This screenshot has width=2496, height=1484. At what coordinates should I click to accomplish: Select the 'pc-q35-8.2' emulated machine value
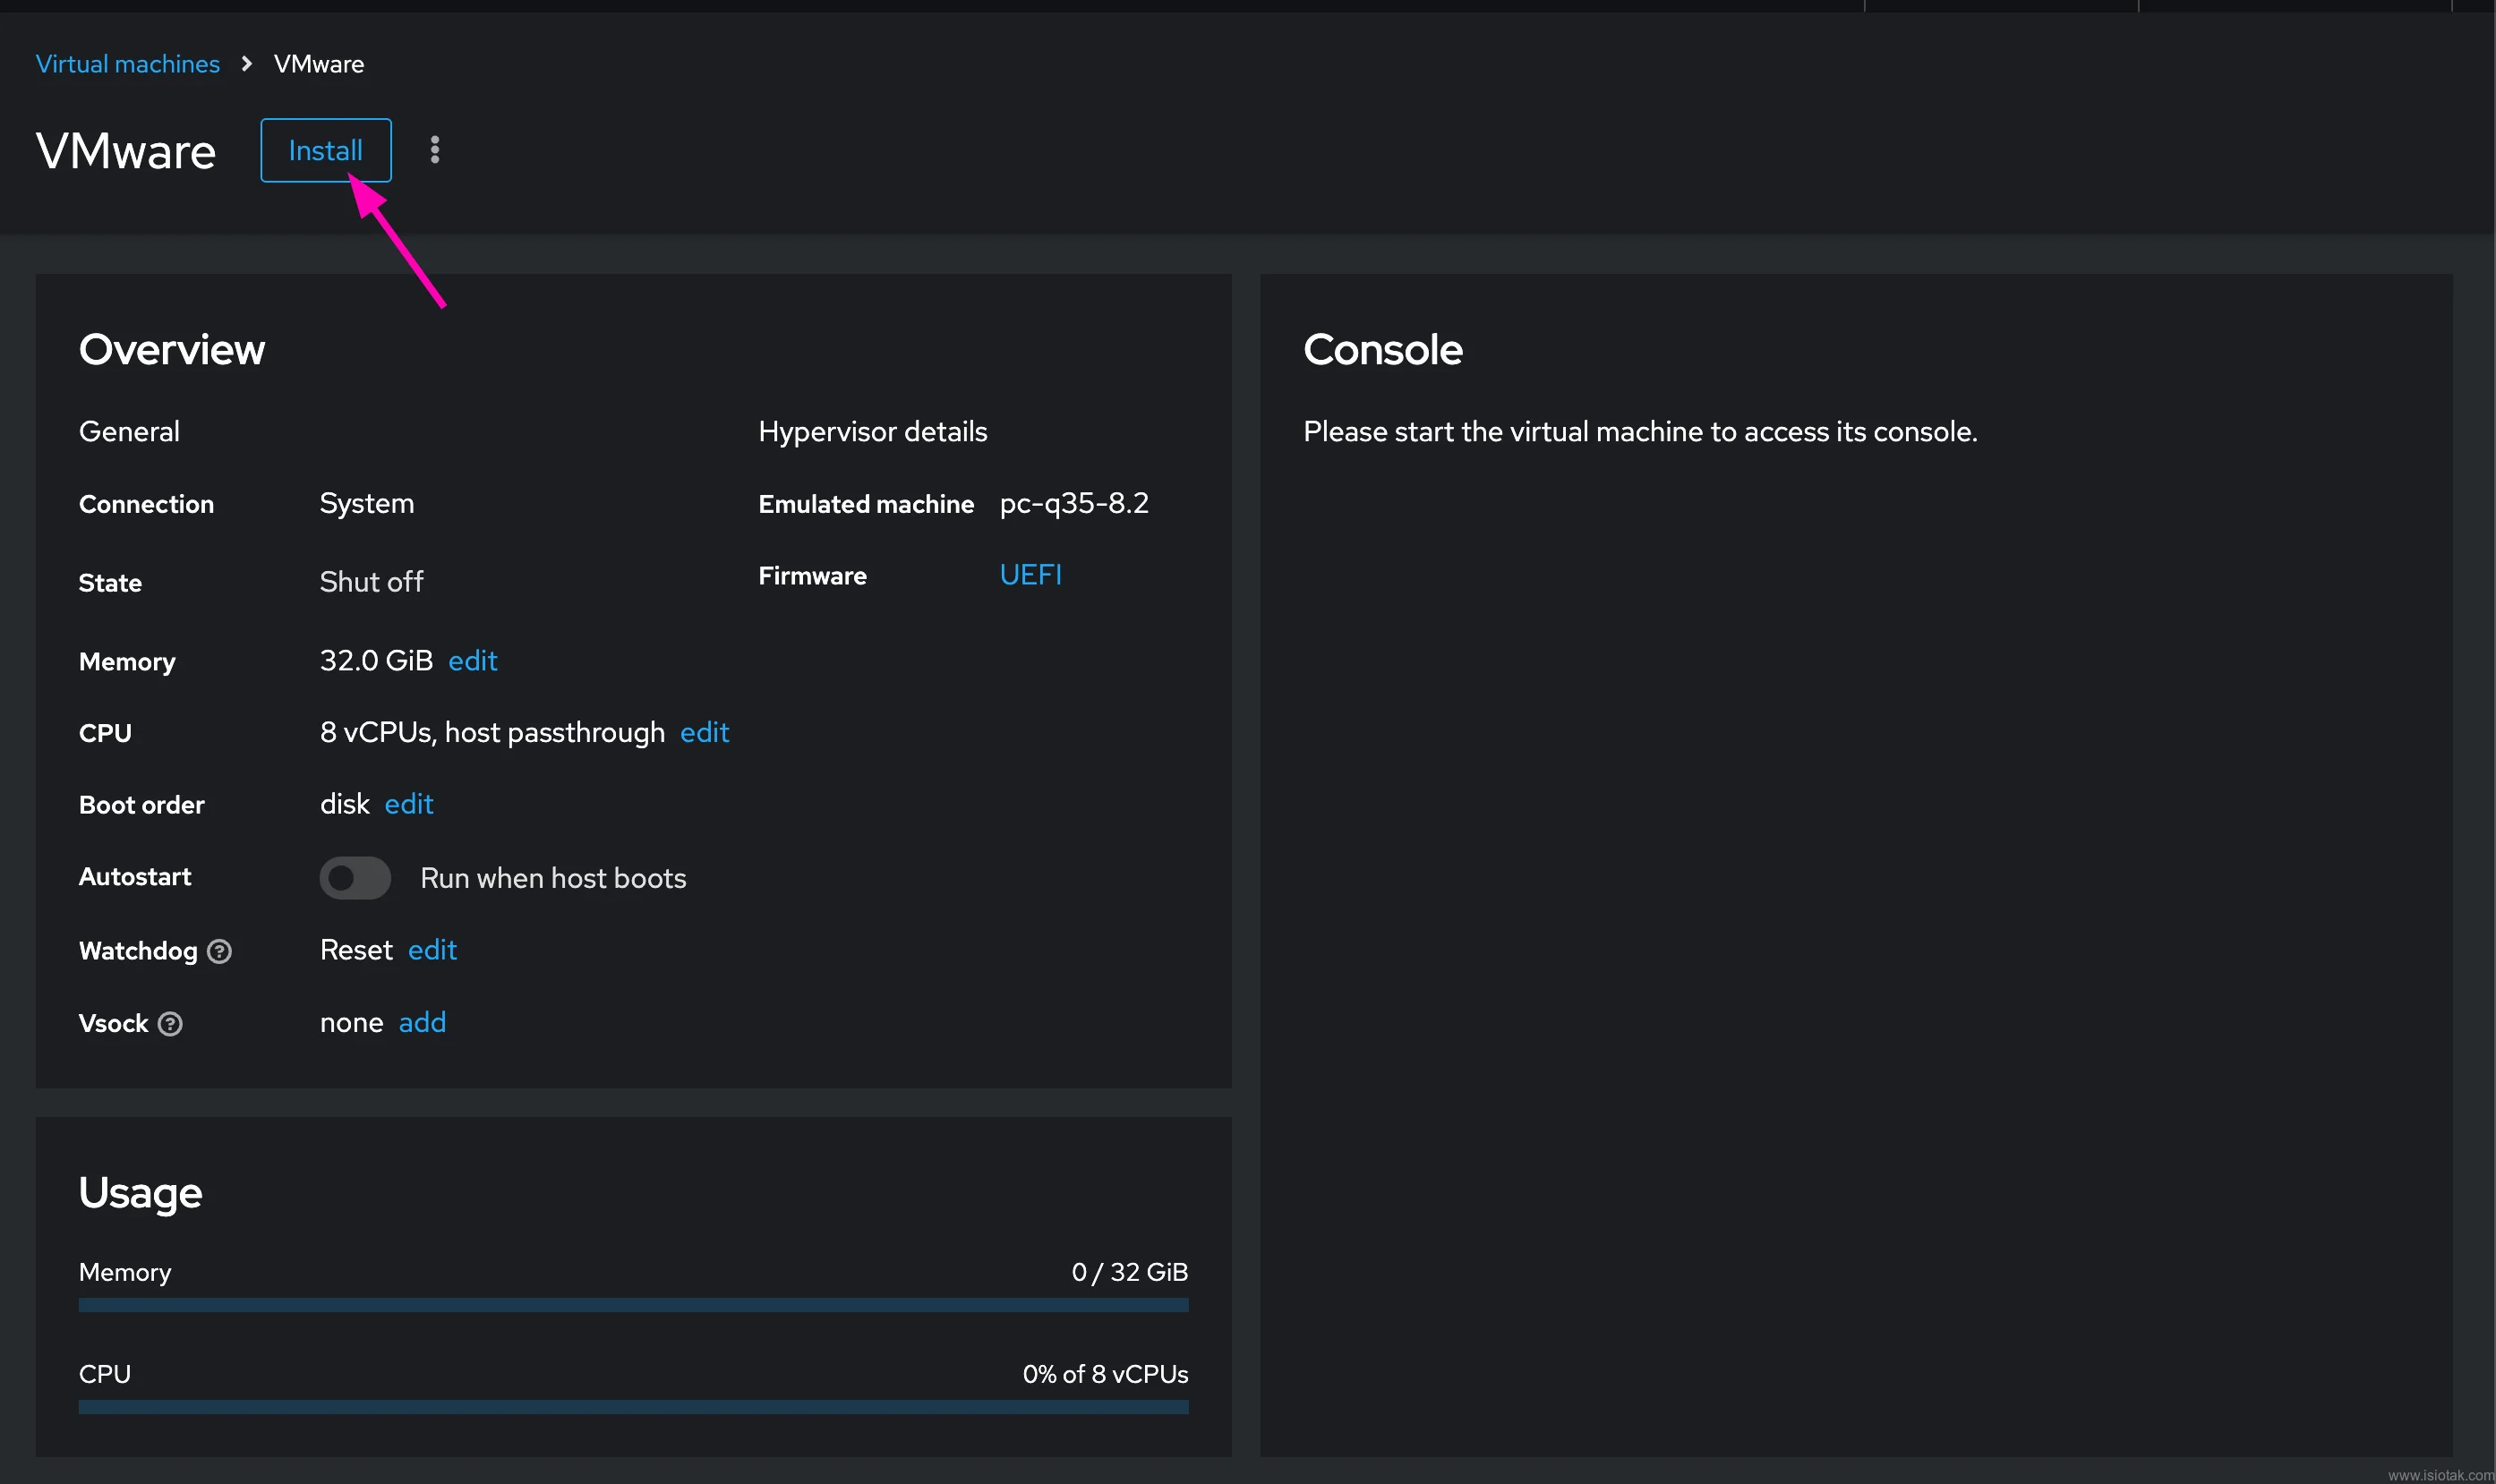[x=1074, y=503]
